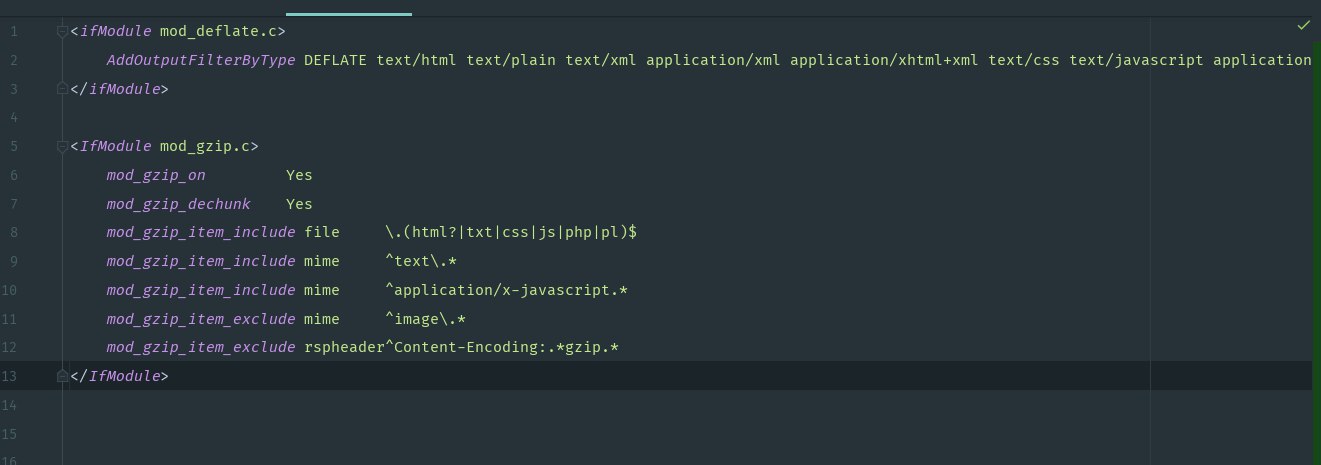This screenshot has width=1321, height=465.
Task: Place cursor on mod_gzip_dechunk directive
Action: pyautogui.click(x=178, y=204)
